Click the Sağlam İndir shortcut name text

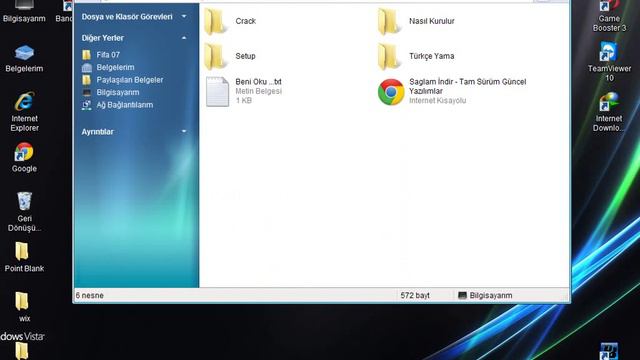[x=468, y=87]
